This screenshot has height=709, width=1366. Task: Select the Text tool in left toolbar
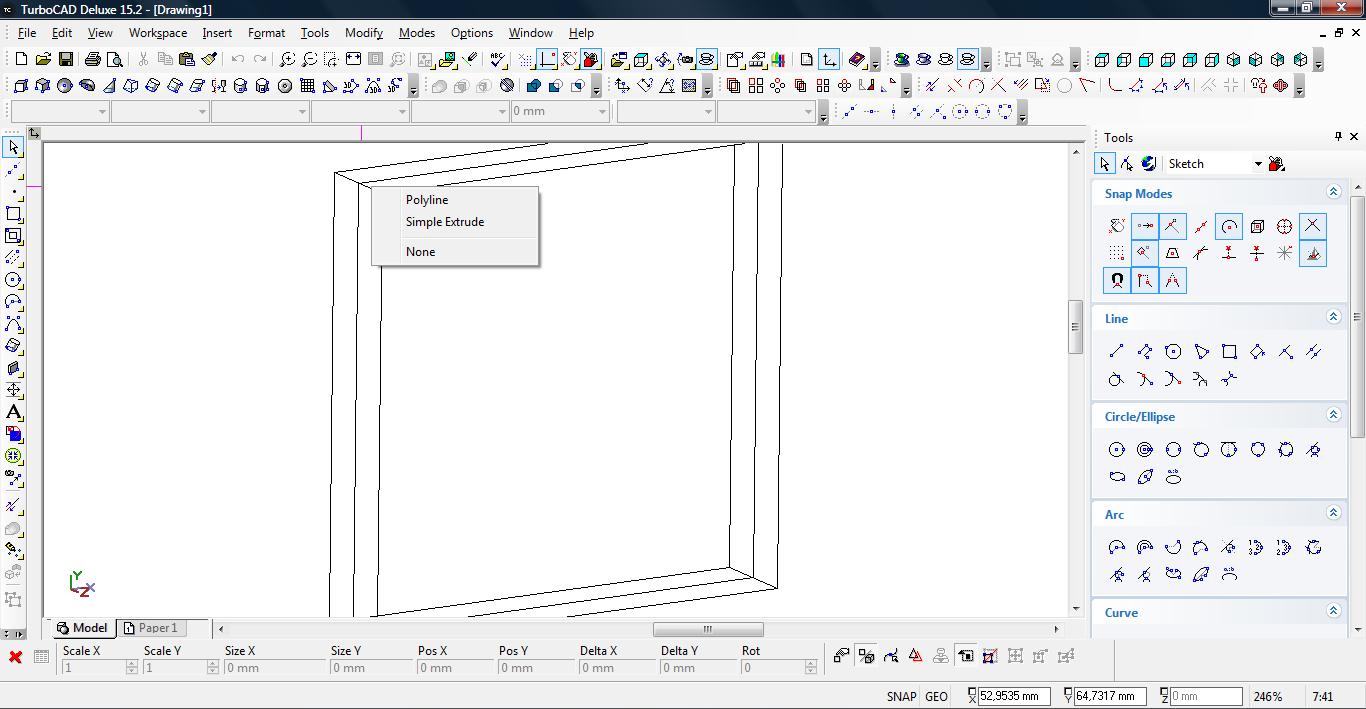coord(14,412)
